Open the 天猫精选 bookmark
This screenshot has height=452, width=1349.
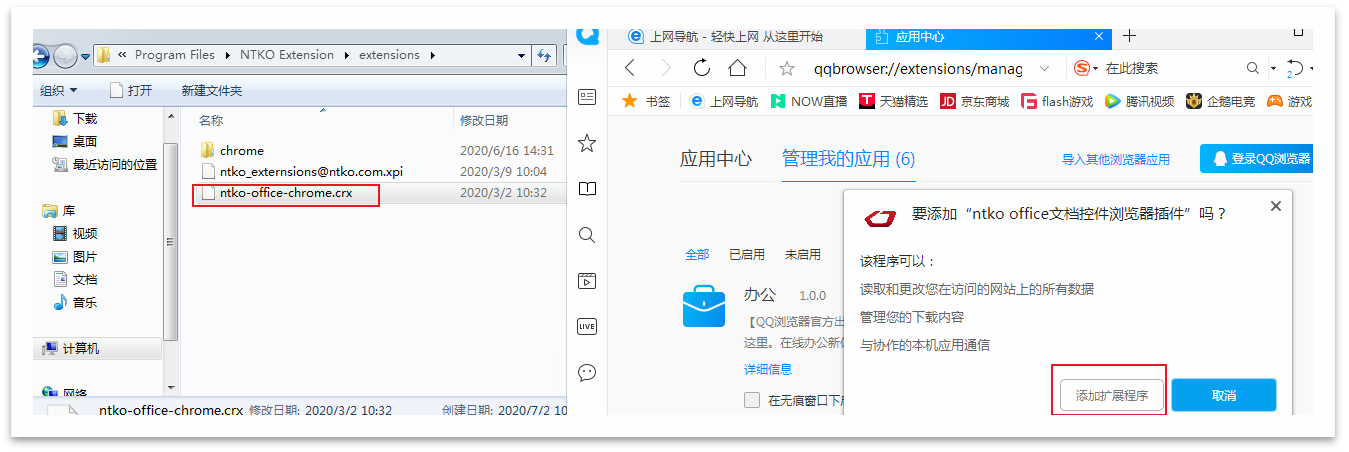tap(894, 101)
